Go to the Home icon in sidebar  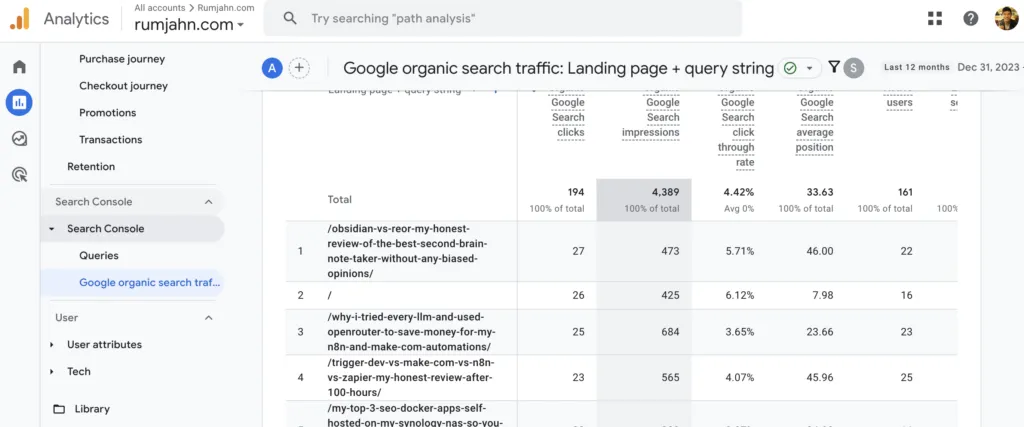click(19, 67)
